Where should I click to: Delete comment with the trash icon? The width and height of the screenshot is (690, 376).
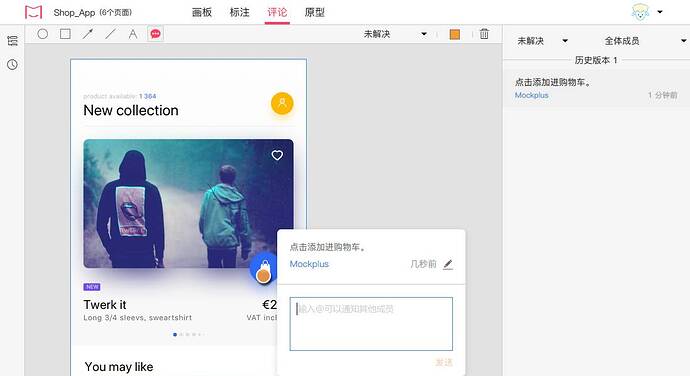coord(484,34)
